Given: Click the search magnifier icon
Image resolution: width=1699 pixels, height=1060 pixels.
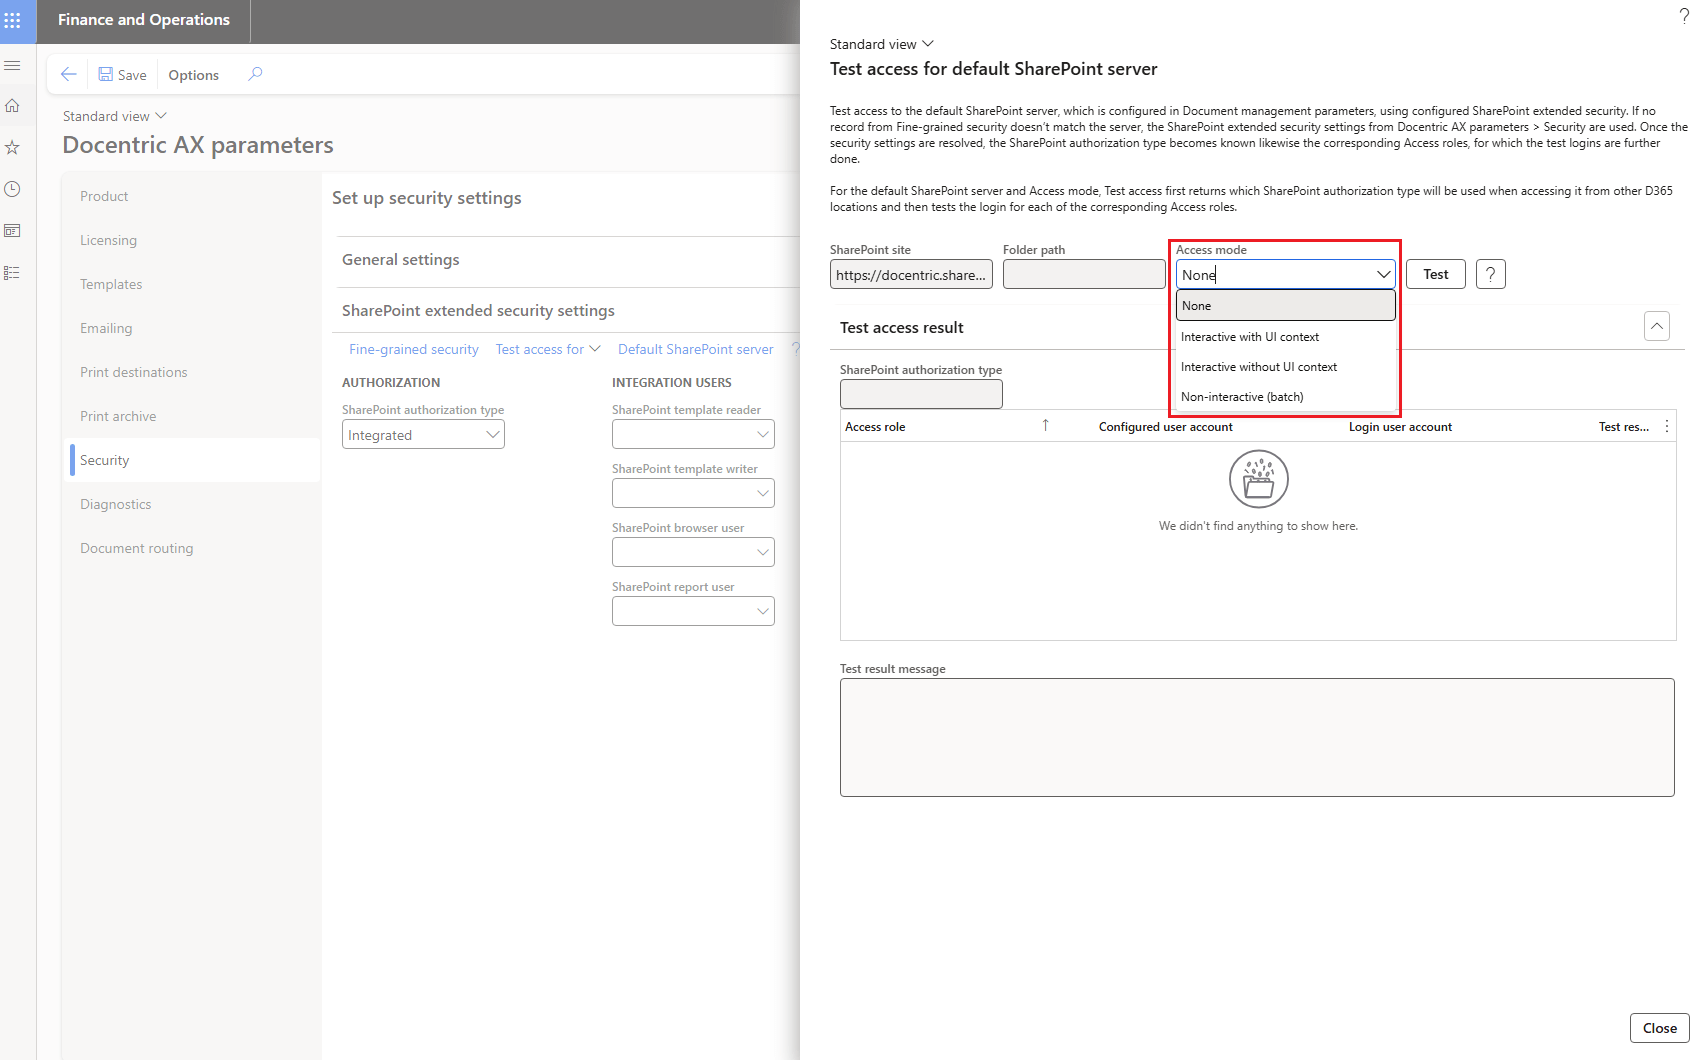Looking at the screenshot, I should [x=255, y=74].
